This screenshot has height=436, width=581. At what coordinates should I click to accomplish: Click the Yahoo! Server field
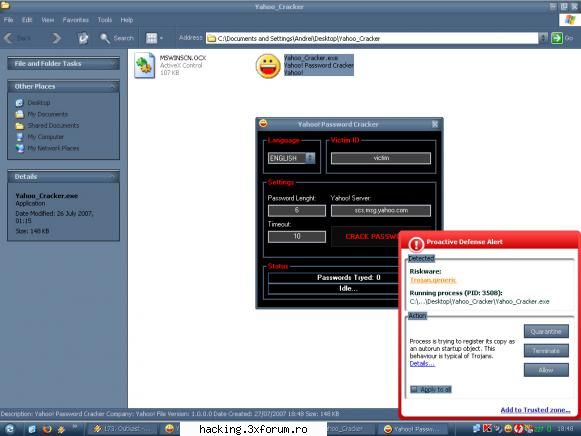click(381, 210)
